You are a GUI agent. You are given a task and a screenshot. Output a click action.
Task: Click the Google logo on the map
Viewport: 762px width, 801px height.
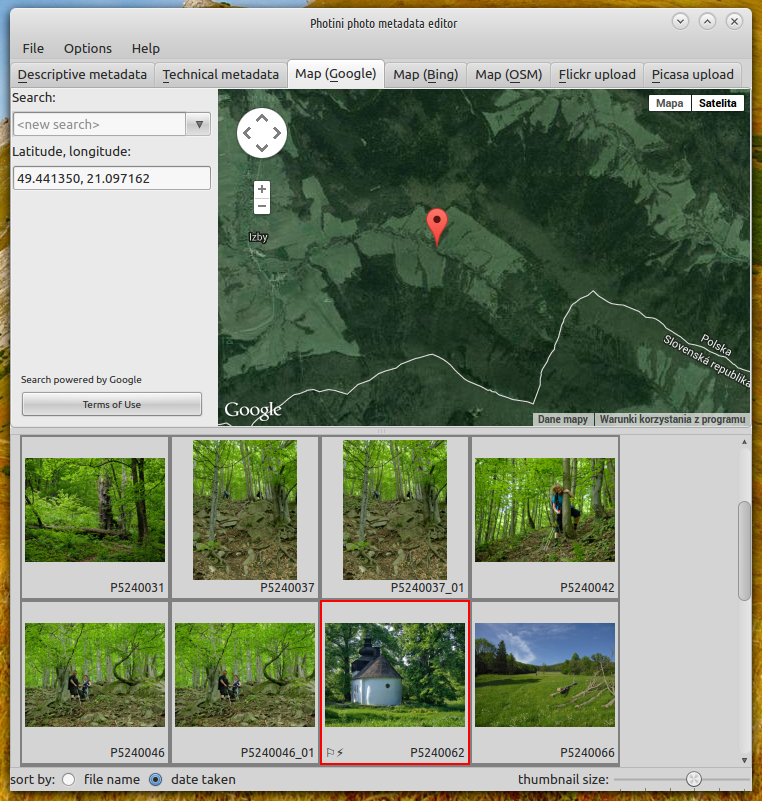click(253, 410)
